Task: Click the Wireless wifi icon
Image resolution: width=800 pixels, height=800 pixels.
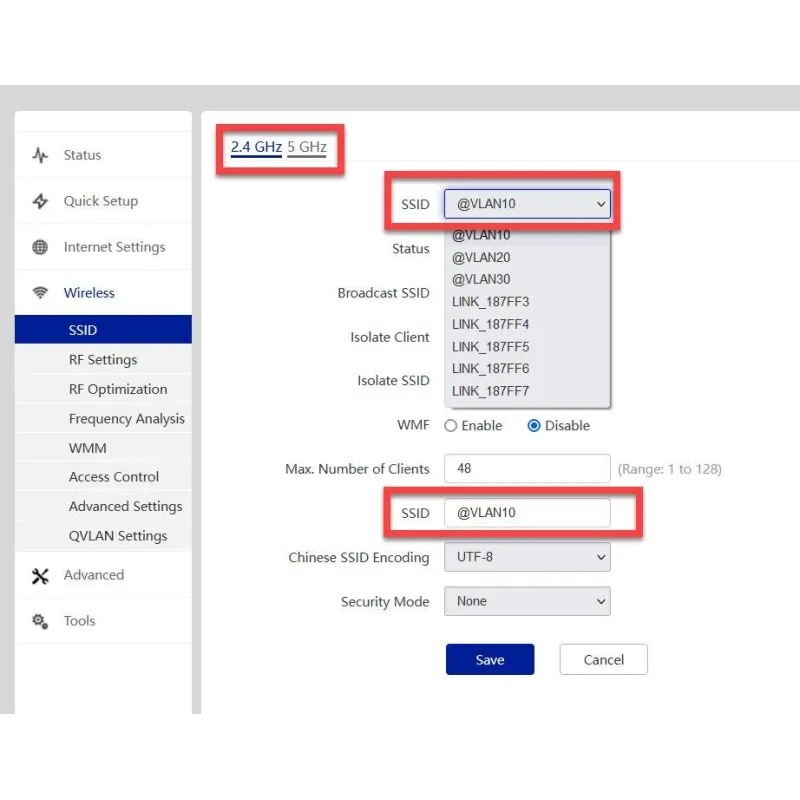Action: [x=40, y=293]
